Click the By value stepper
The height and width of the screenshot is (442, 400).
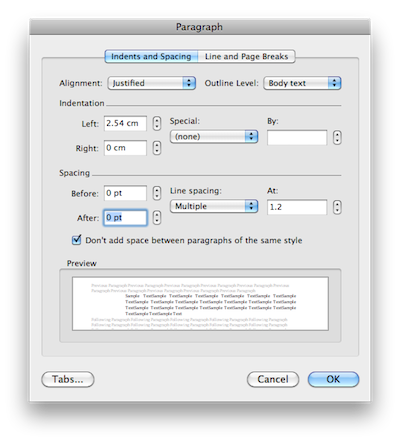[x=337, y=137]
